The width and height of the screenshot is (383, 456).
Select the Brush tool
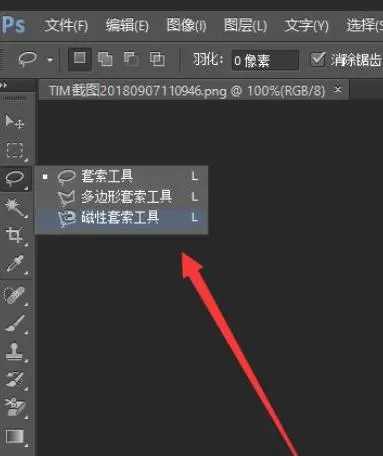[x=15, y=323]
